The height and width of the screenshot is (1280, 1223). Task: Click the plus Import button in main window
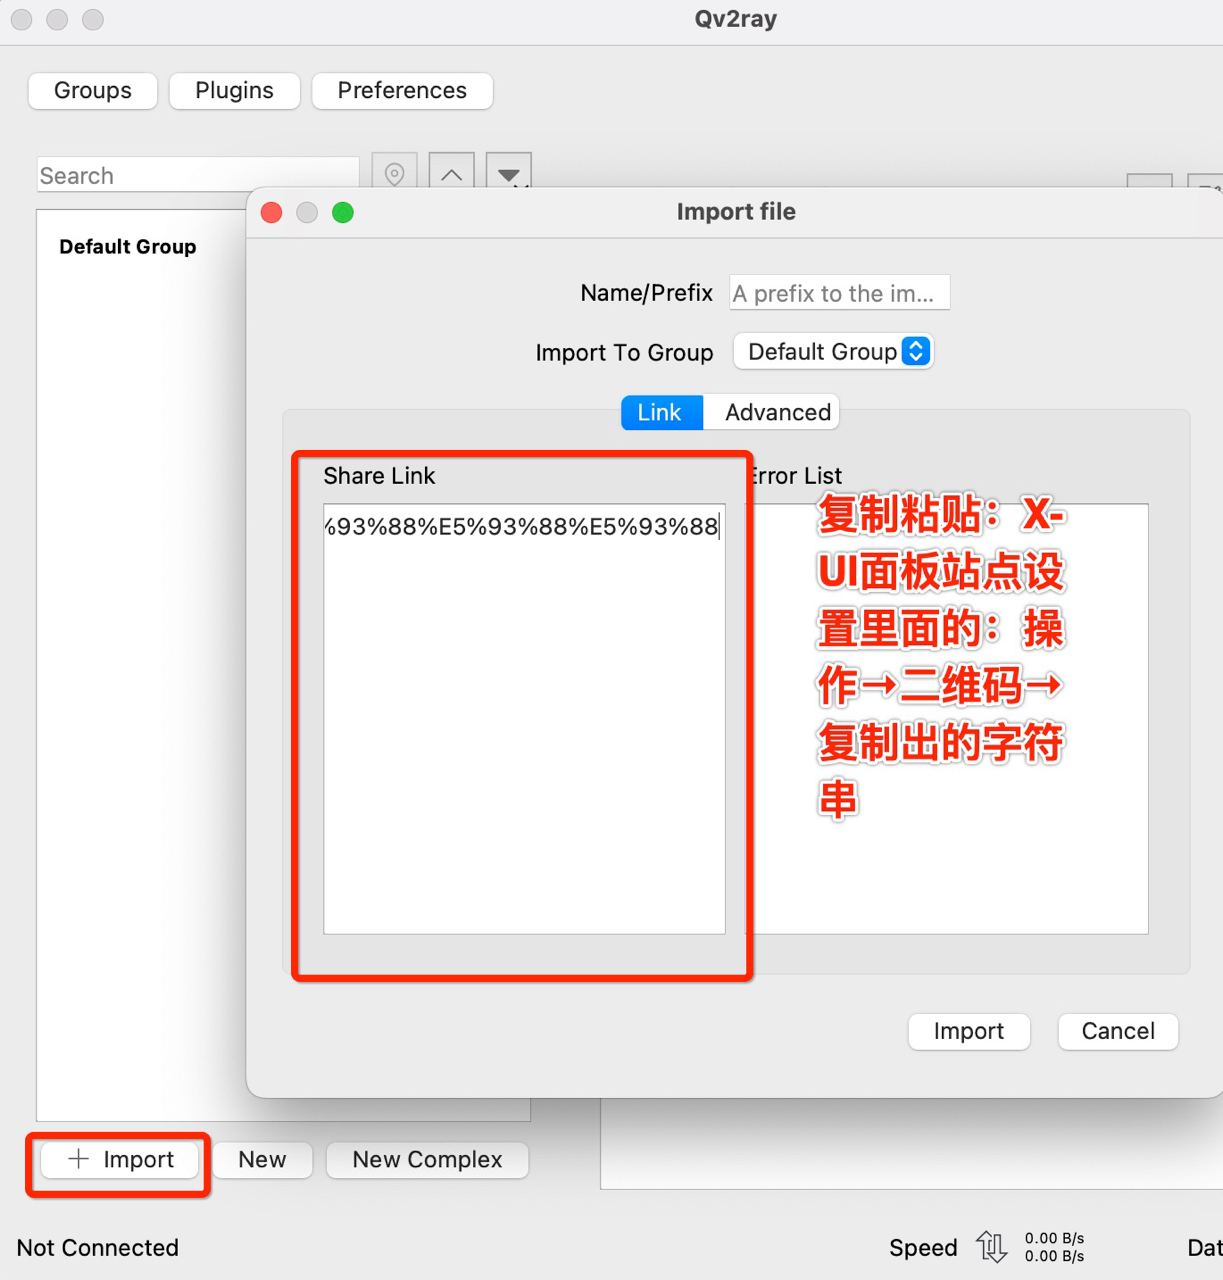pos(120,1160)
